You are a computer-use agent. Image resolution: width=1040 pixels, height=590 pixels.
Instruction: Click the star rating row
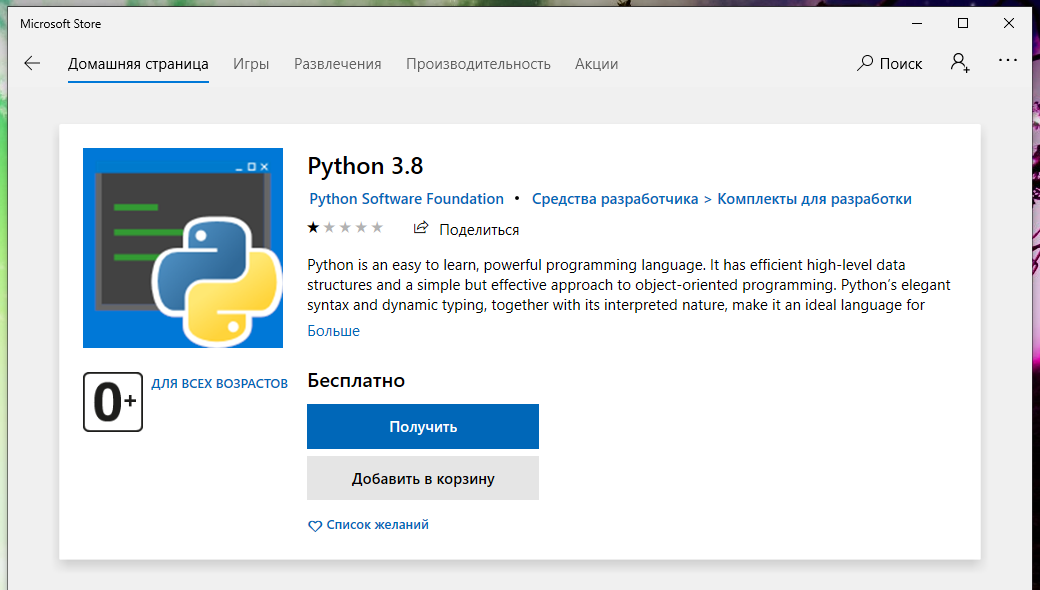pos(345,228)
